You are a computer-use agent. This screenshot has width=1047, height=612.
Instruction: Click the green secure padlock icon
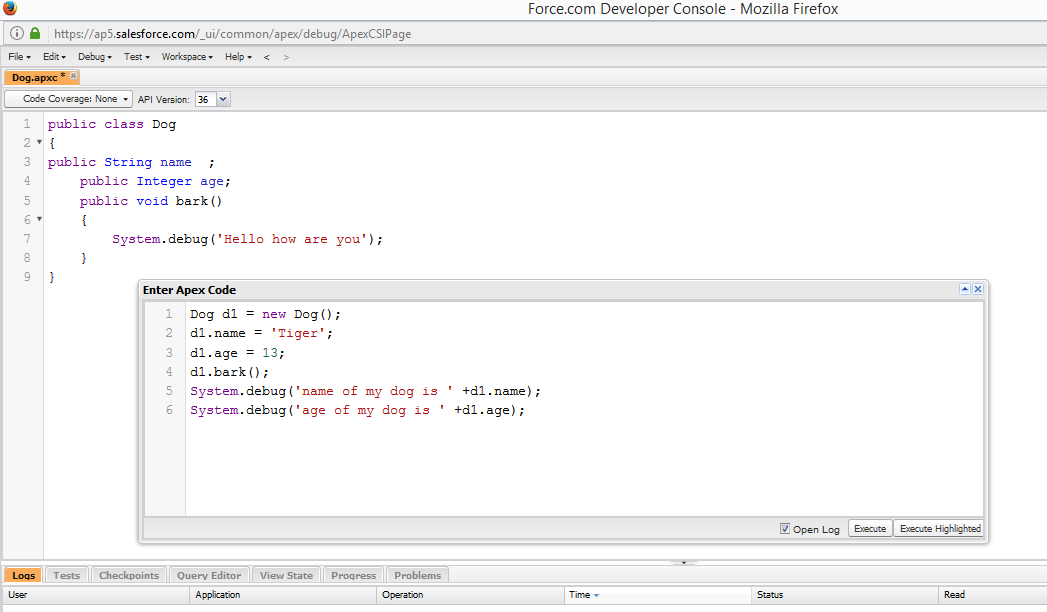coord(35,34)
